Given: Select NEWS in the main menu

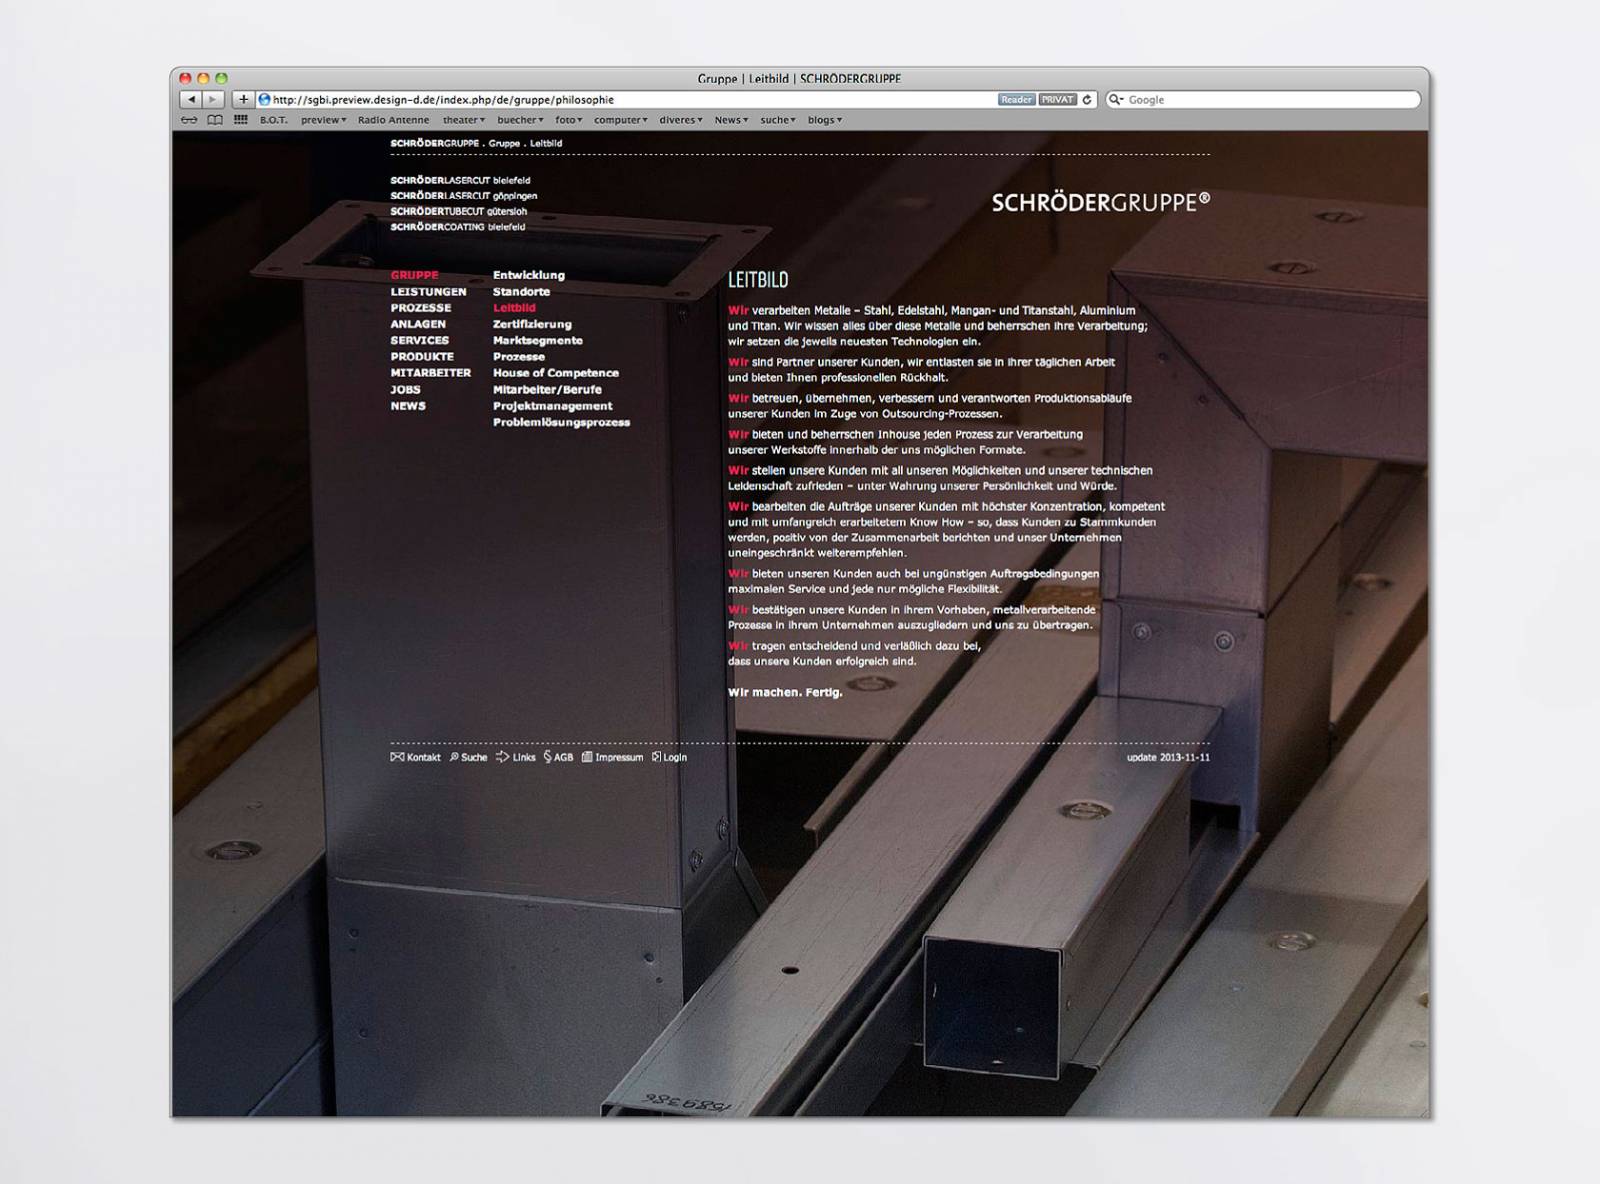Looking at the screenshot, I should pyautogui.click(x=408, y=406).
